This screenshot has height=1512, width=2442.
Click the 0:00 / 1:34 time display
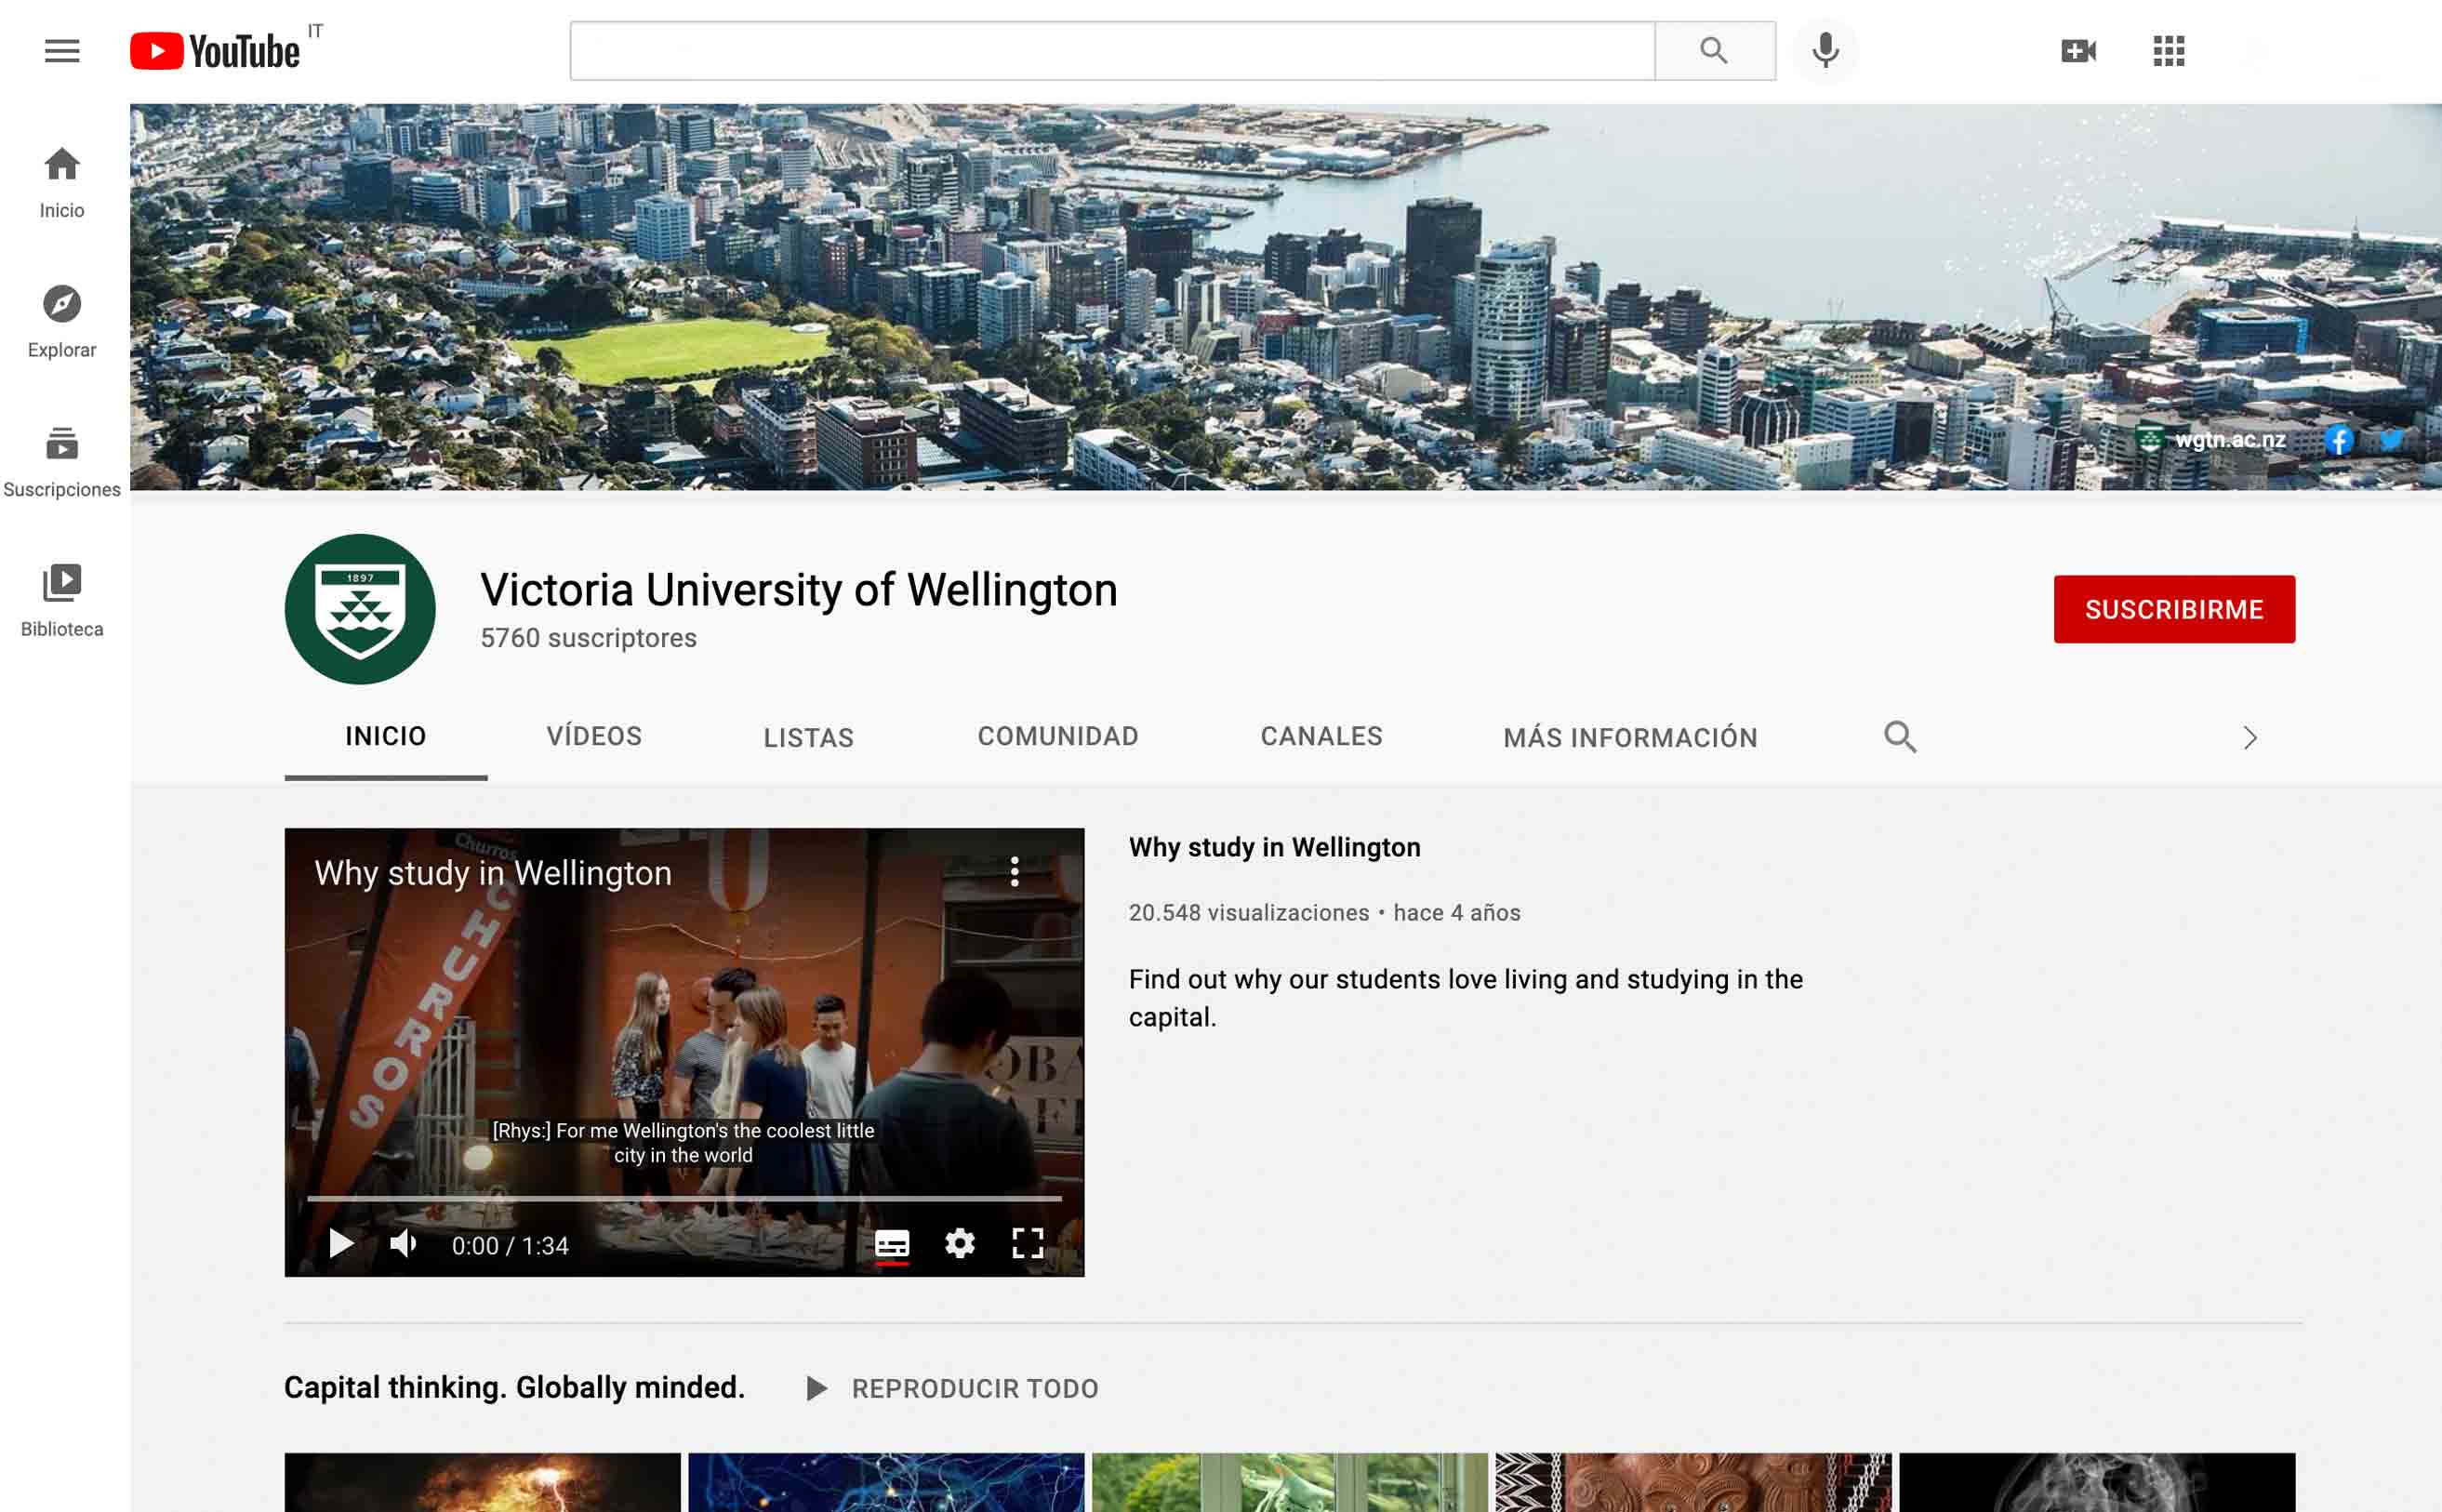510,1246
